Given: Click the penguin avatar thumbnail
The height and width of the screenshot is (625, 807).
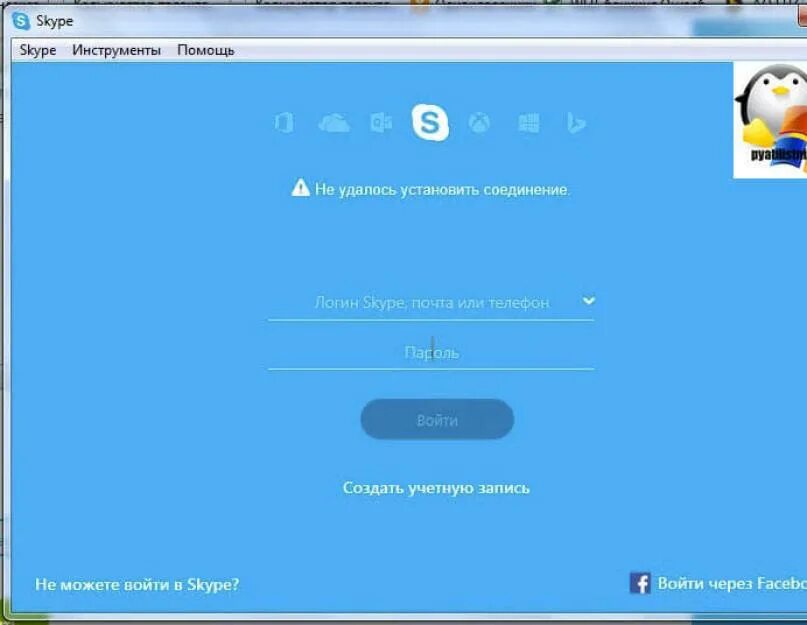Looking at the screenshot, I should 770,120.
